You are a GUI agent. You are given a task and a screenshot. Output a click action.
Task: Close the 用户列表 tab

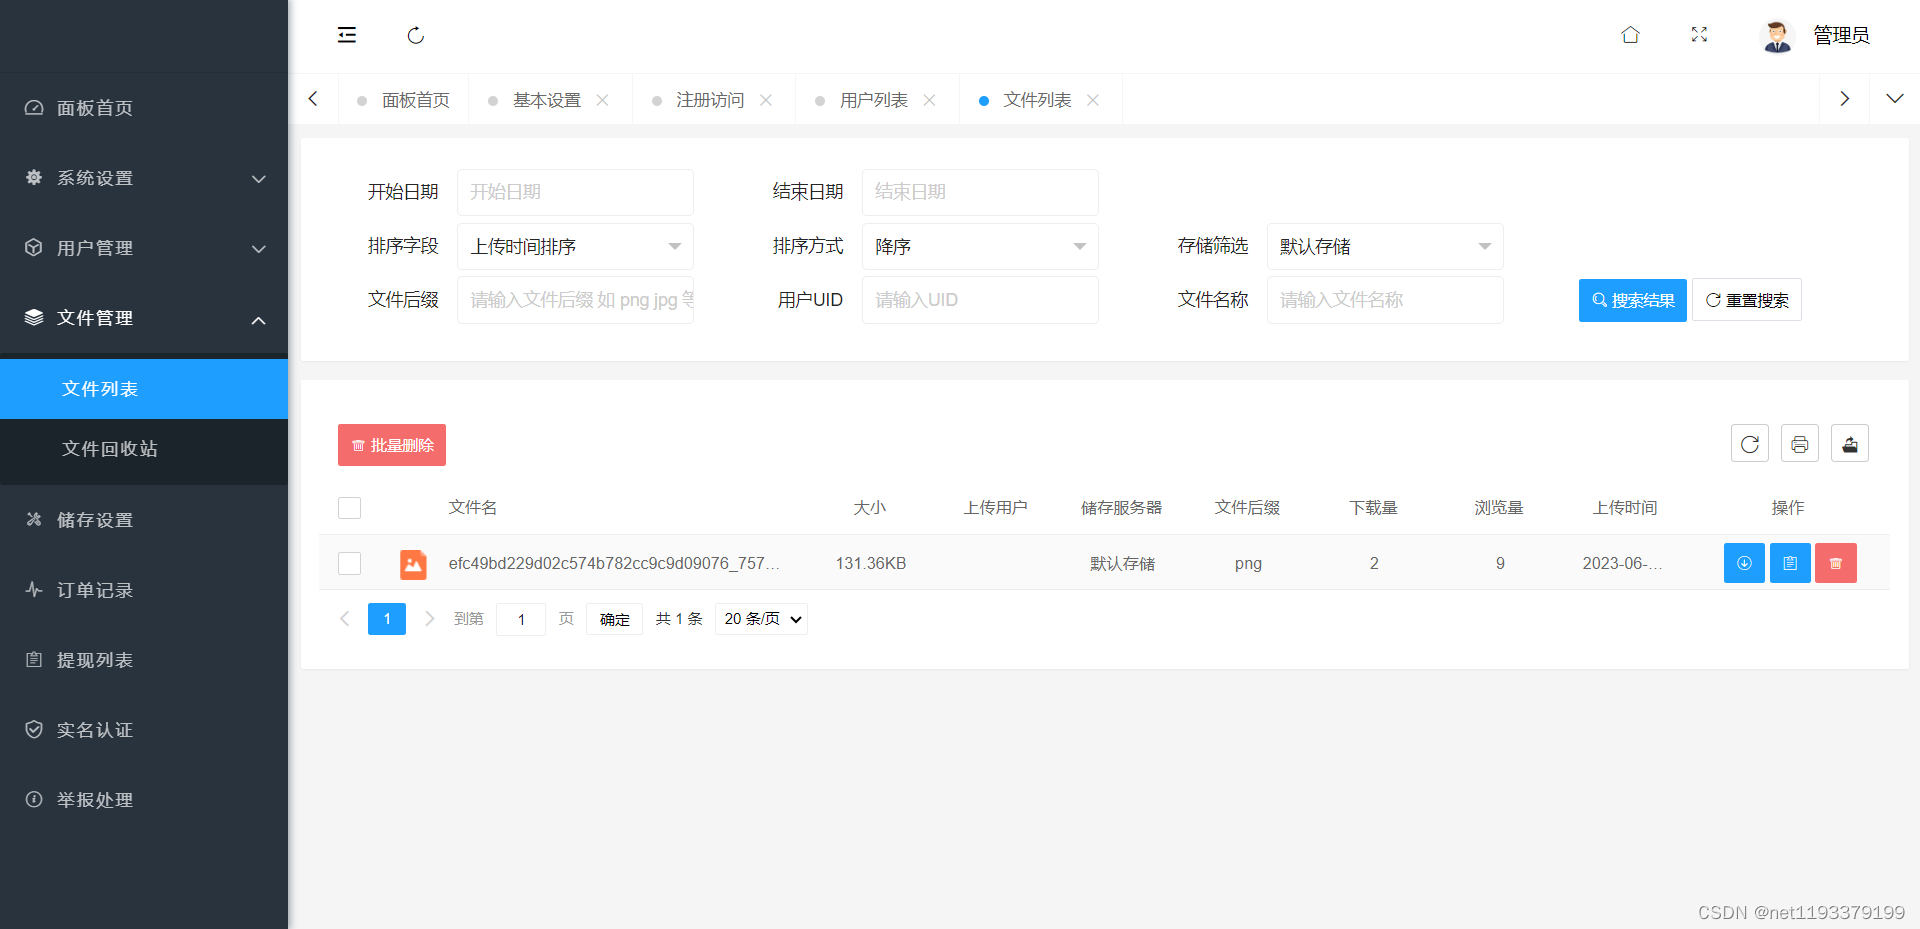click(930, 100)
